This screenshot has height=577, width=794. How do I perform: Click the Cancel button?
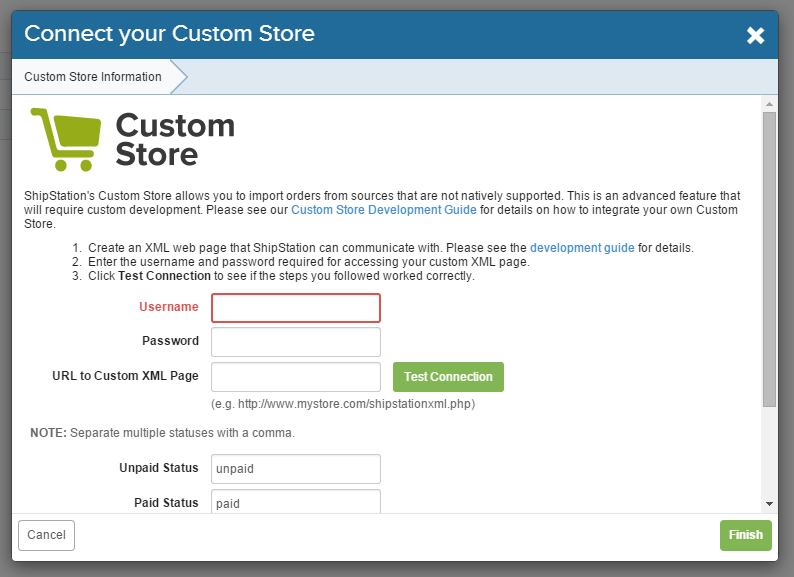coord(47,535)
